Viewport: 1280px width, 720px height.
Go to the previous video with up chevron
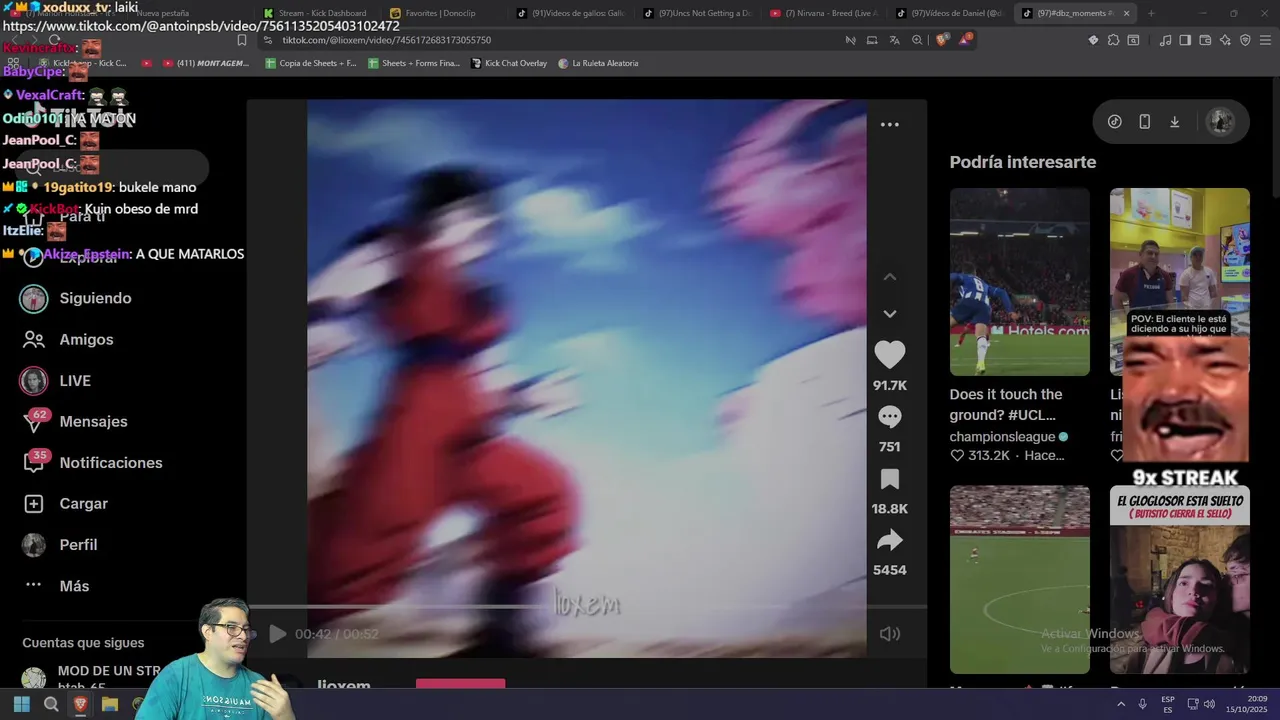(889, 277)
